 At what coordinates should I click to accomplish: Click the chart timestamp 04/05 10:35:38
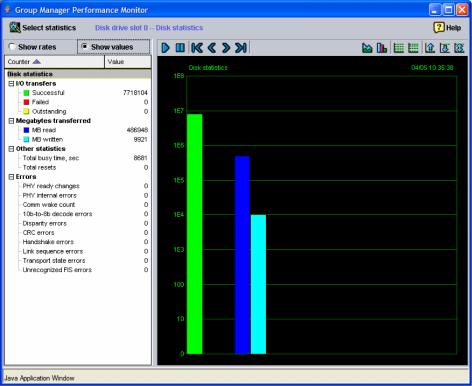click(x=432, y=68)
